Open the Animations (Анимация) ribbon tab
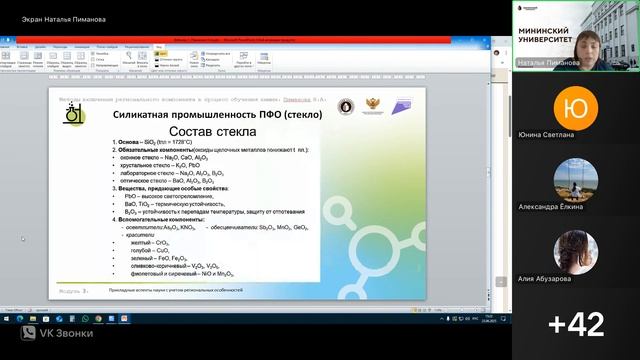Screen dimensions: 640x360 pos(82,47)
